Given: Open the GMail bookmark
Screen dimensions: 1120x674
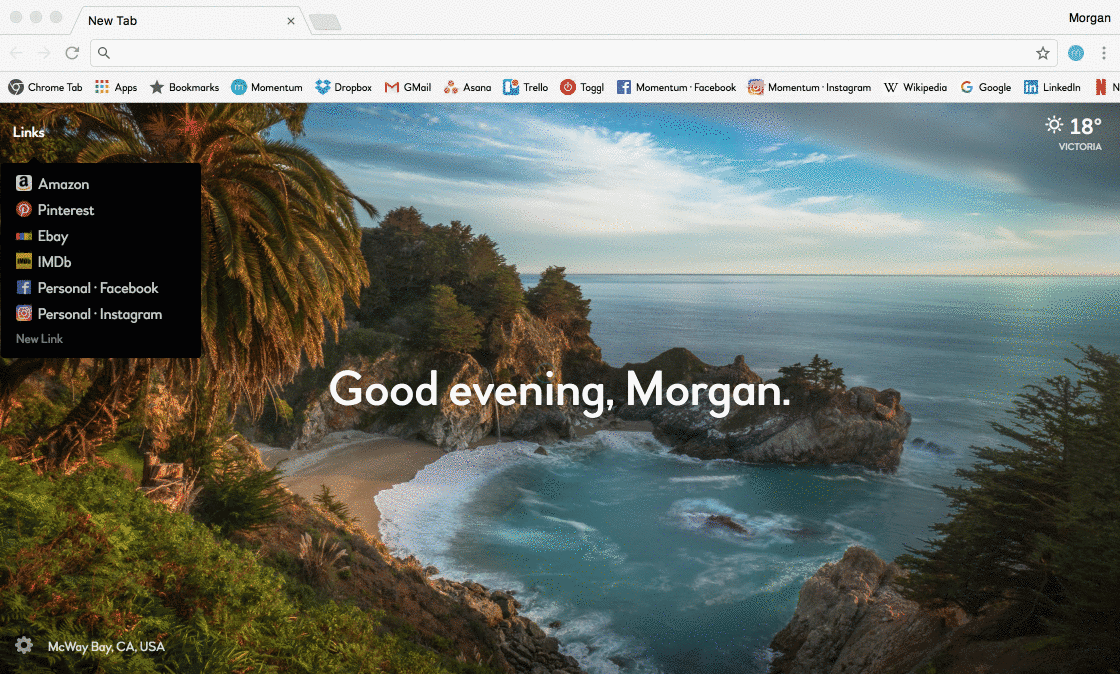Looking at the screenshot, I should 408,87.
